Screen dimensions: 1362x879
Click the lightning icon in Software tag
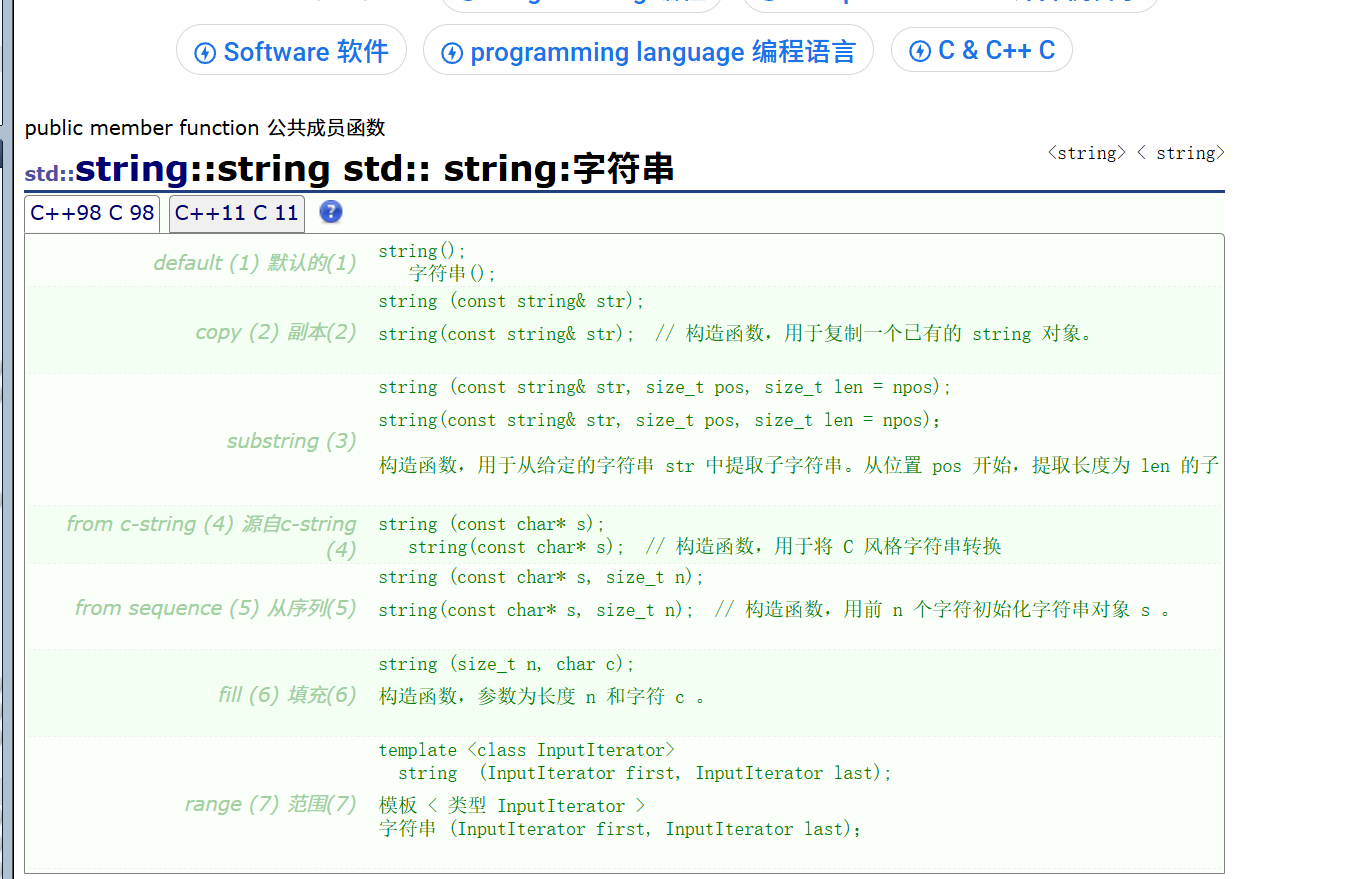(205, 53)
